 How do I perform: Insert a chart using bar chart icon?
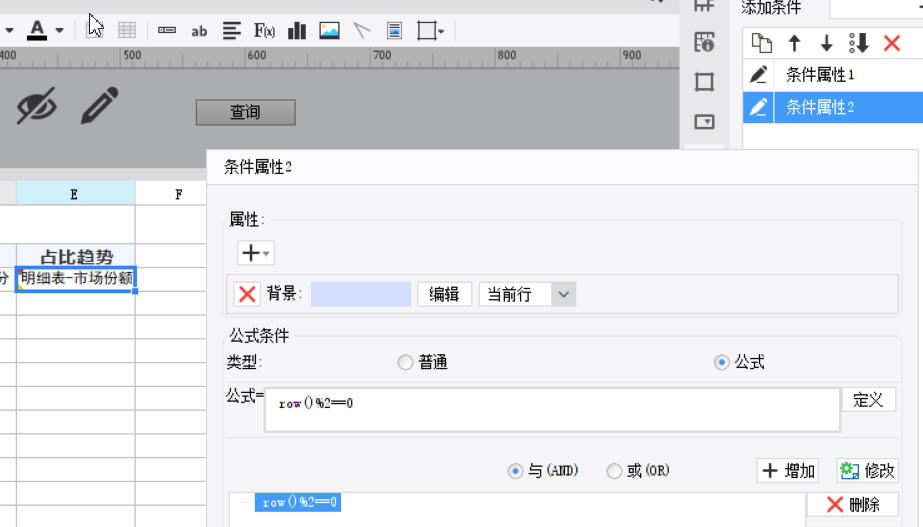click(297, 30)
